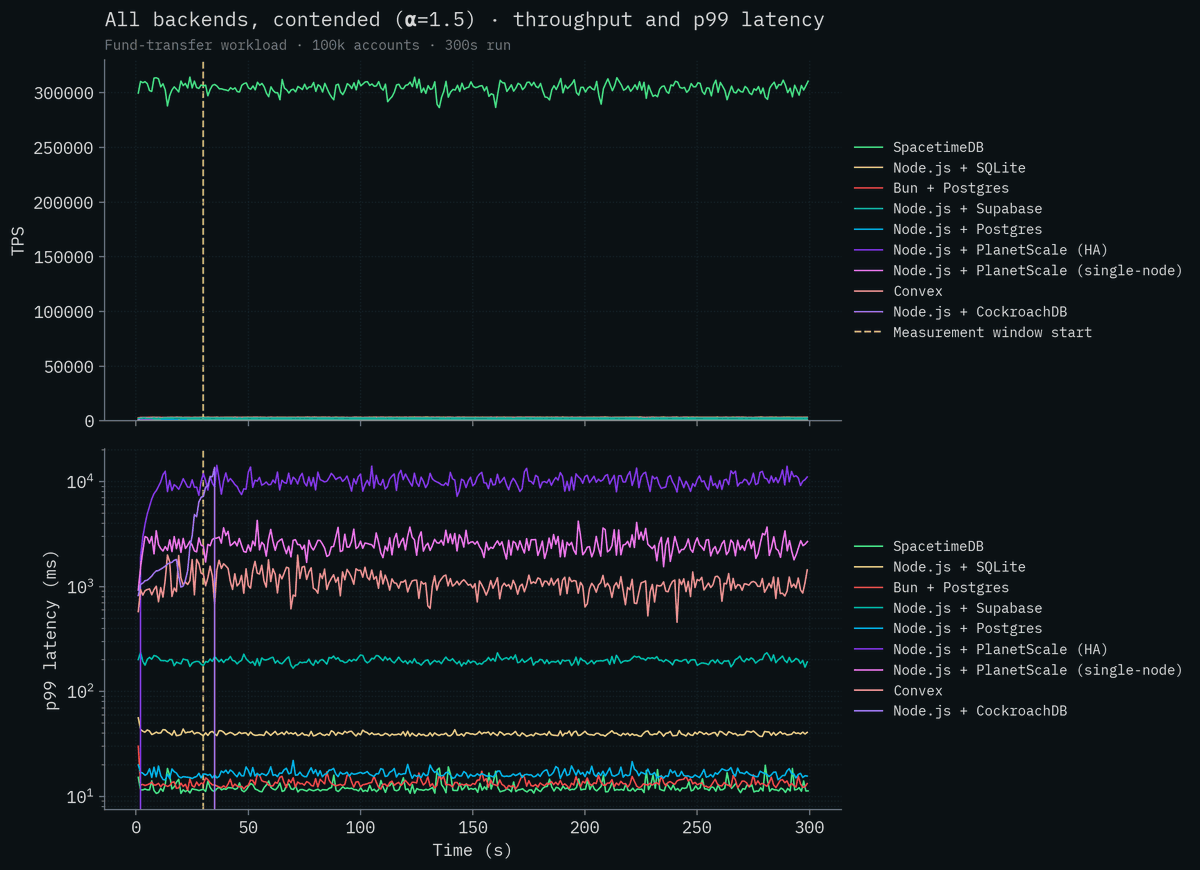Click 'Node.js + SQLite' in the bottom legend

tap(959, 567)
